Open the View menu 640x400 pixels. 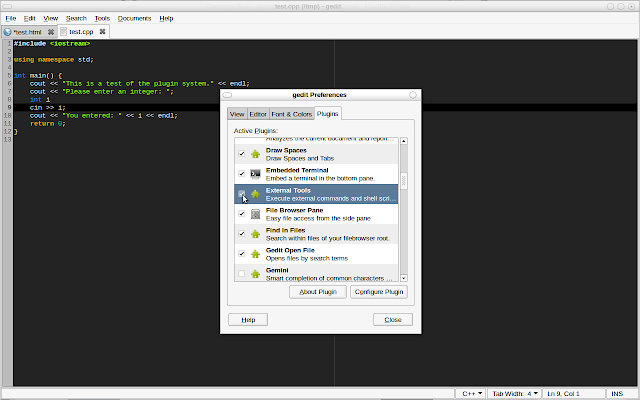click(51, 18)
